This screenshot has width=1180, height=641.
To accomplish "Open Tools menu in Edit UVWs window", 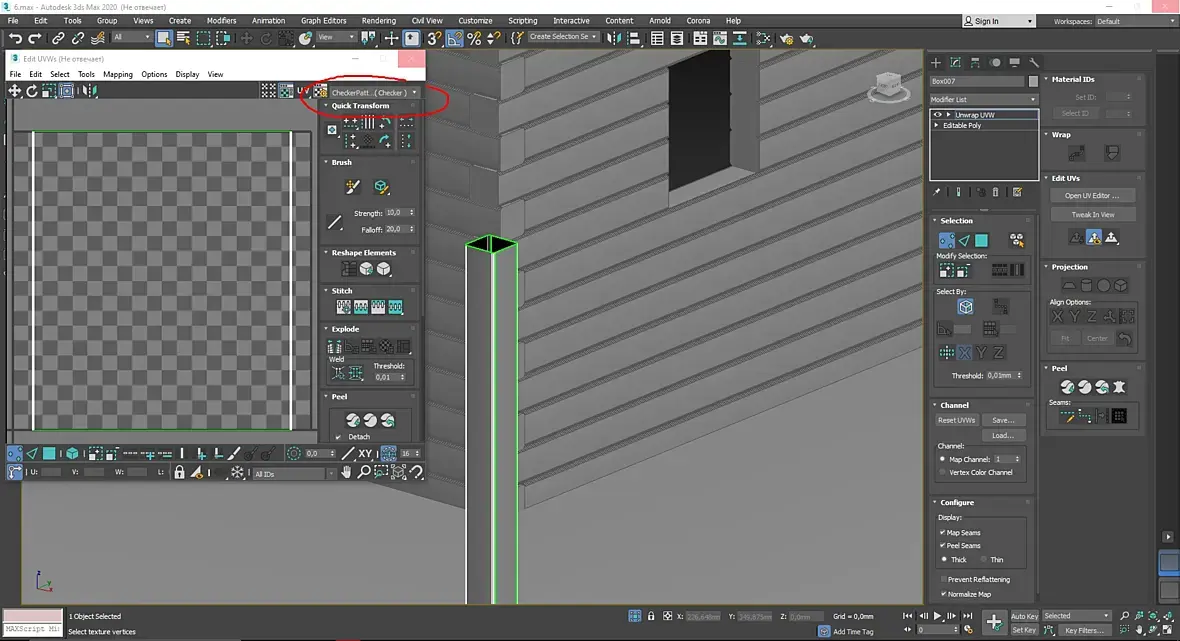I will tap(87, 74).
